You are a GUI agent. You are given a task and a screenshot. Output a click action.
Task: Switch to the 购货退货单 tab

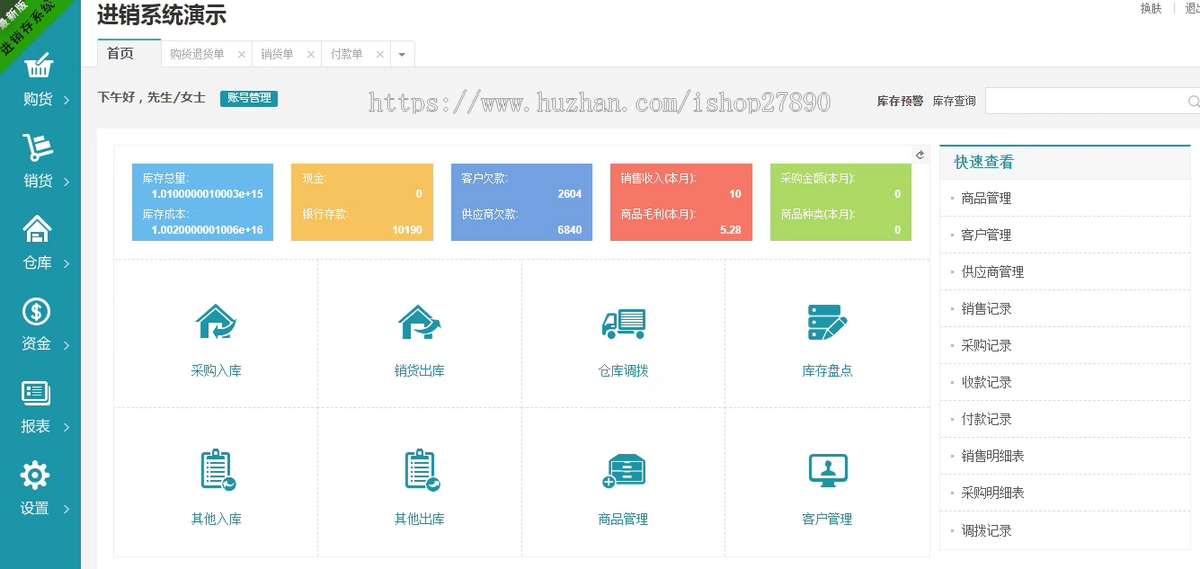click(196, 55)
